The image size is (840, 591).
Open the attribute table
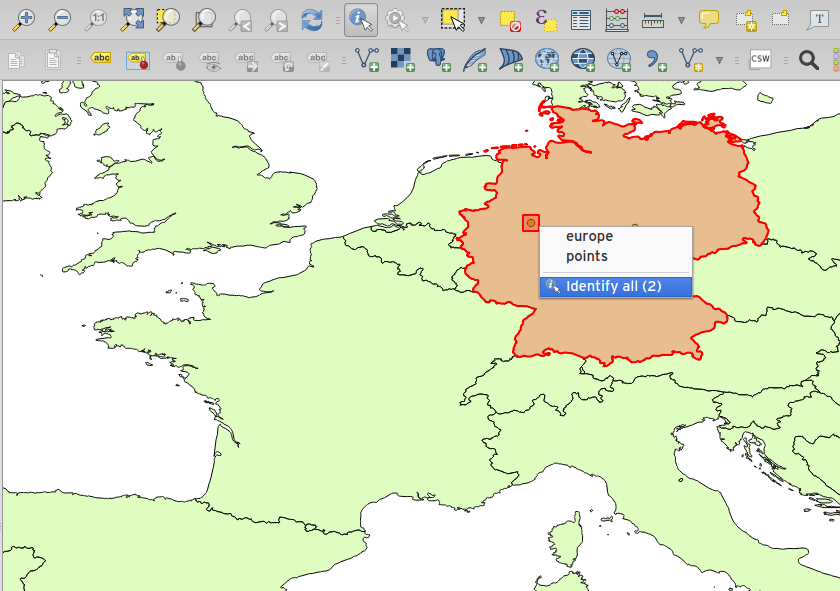(580, 19)
